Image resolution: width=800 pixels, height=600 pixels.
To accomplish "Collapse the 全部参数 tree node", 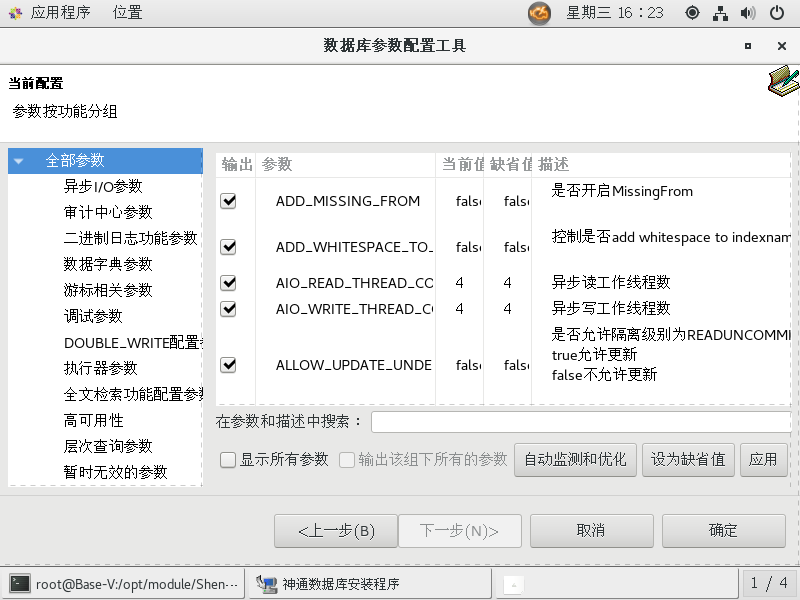I will [18, 161].
